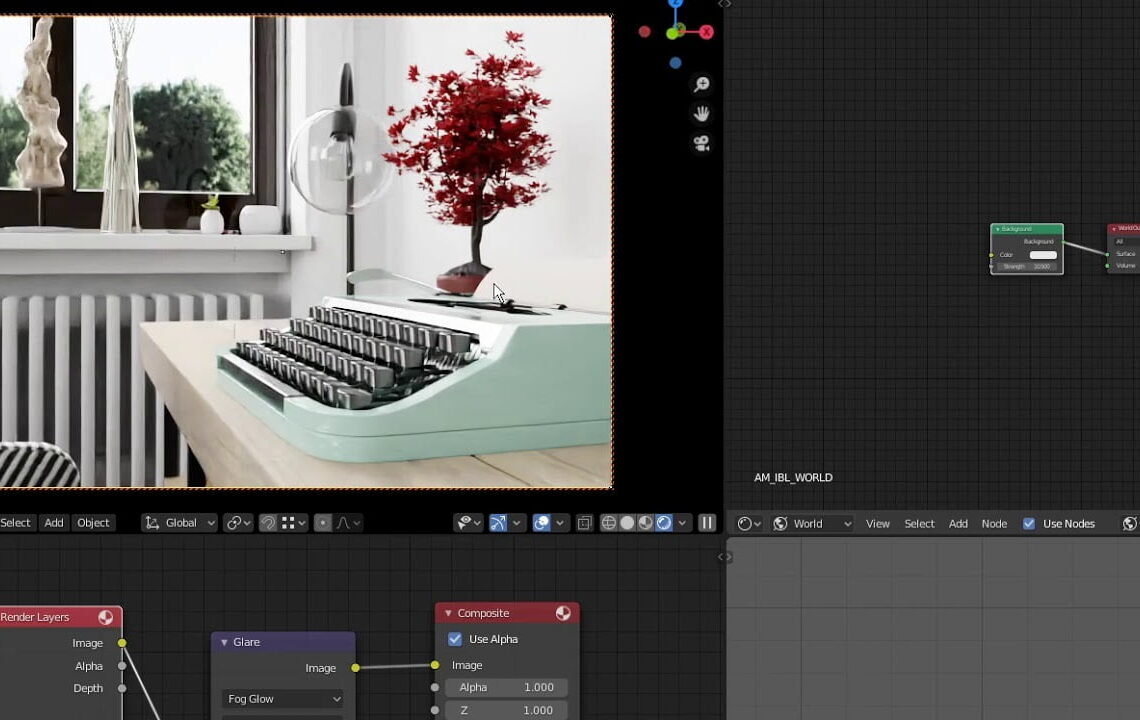Toggle viewport overlays button
Image resolution: width=1140 pixels, height=720 pixels.
point(541,523)
